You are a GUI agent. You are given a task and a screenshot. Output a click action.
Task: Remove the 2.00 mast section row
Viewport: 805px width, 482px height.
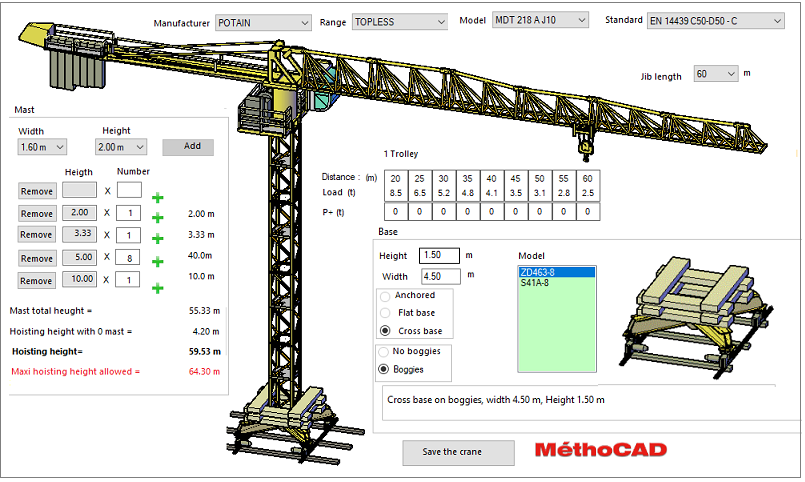point(37,214)
